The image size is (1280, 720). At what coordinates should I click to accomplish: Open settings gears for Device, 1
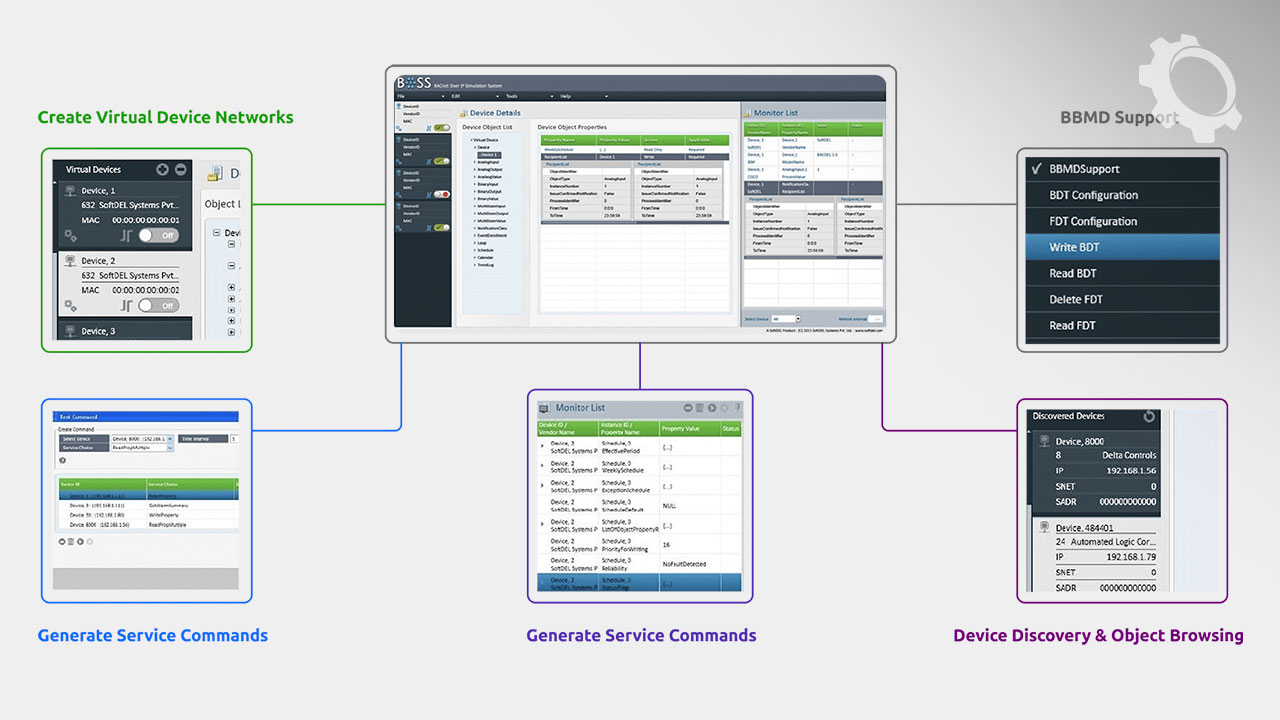click(70, 236)
